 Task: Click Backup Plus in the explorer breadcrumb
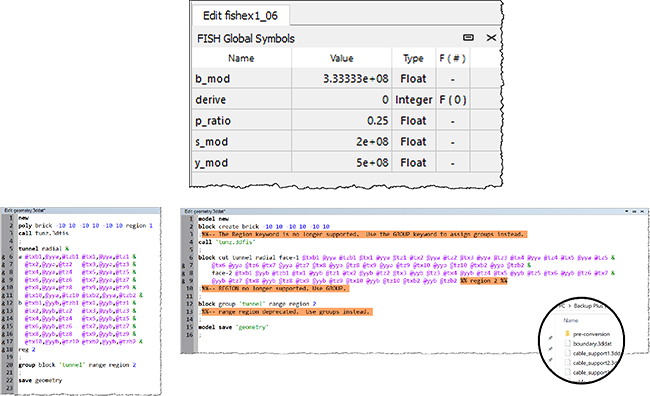pos(590,306)
